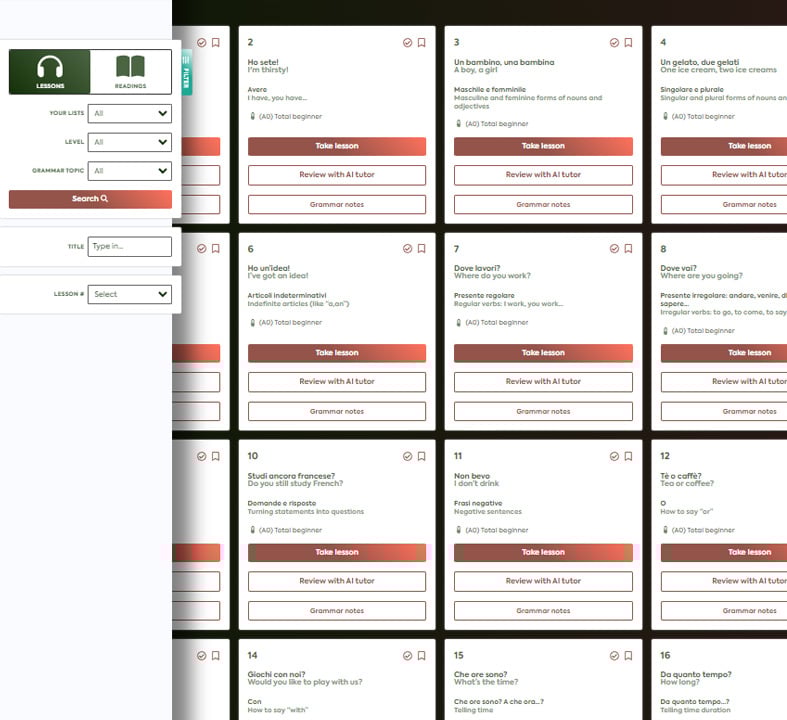
Task: Click bookmark icon on lesson 11 'Non bevo'
Action: pyautogui.click(x=628, y=456)
